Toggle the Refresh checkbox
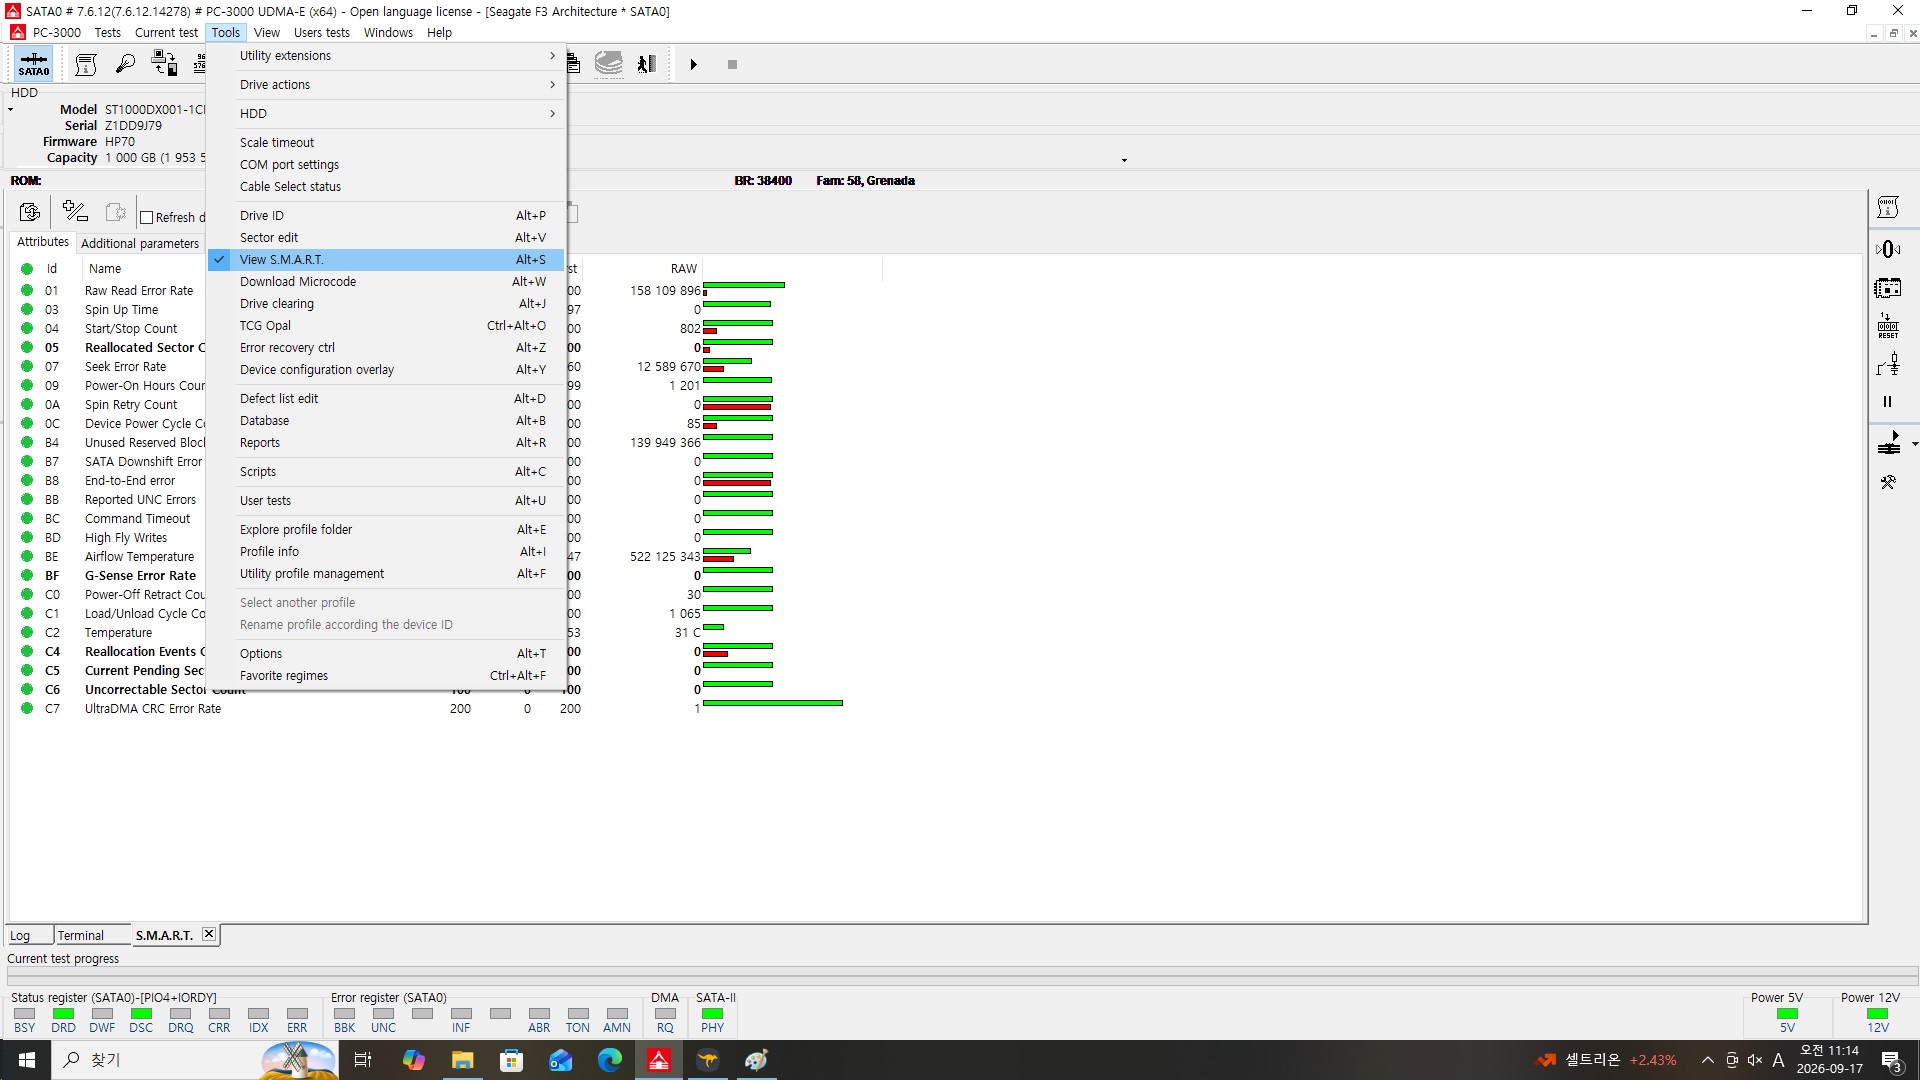 coord(147,218)
